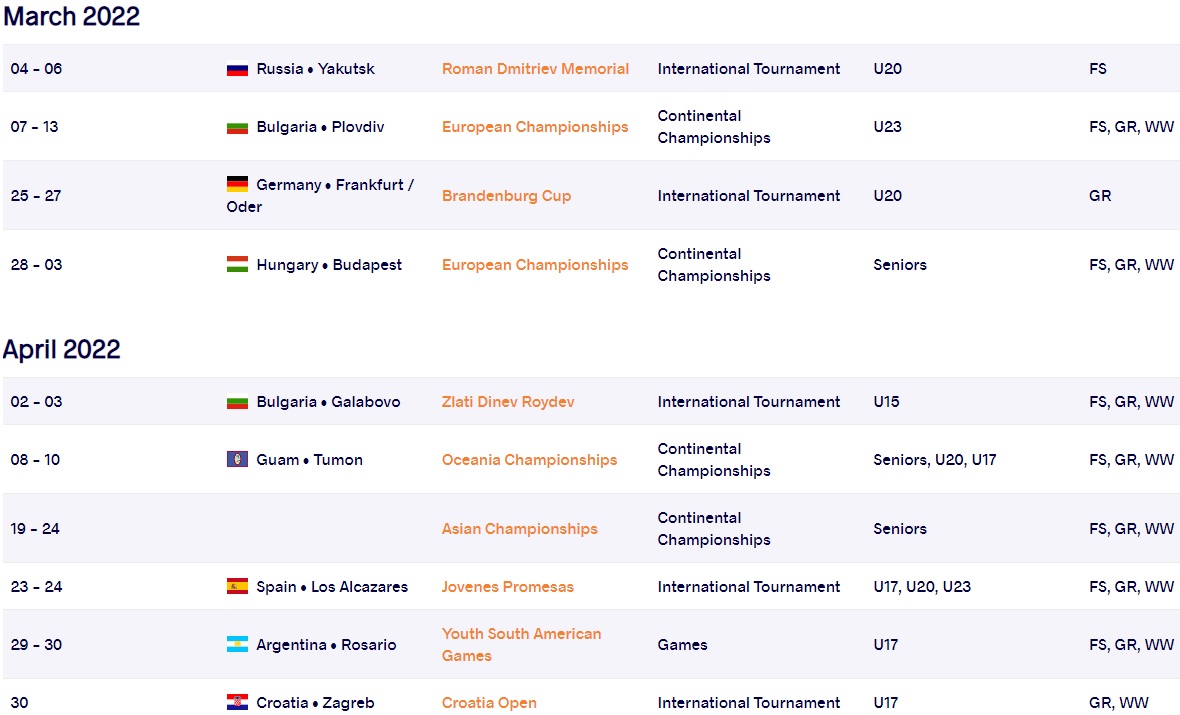
Task: Click the Croatia flag icon
Action: [x=237, y=703]
